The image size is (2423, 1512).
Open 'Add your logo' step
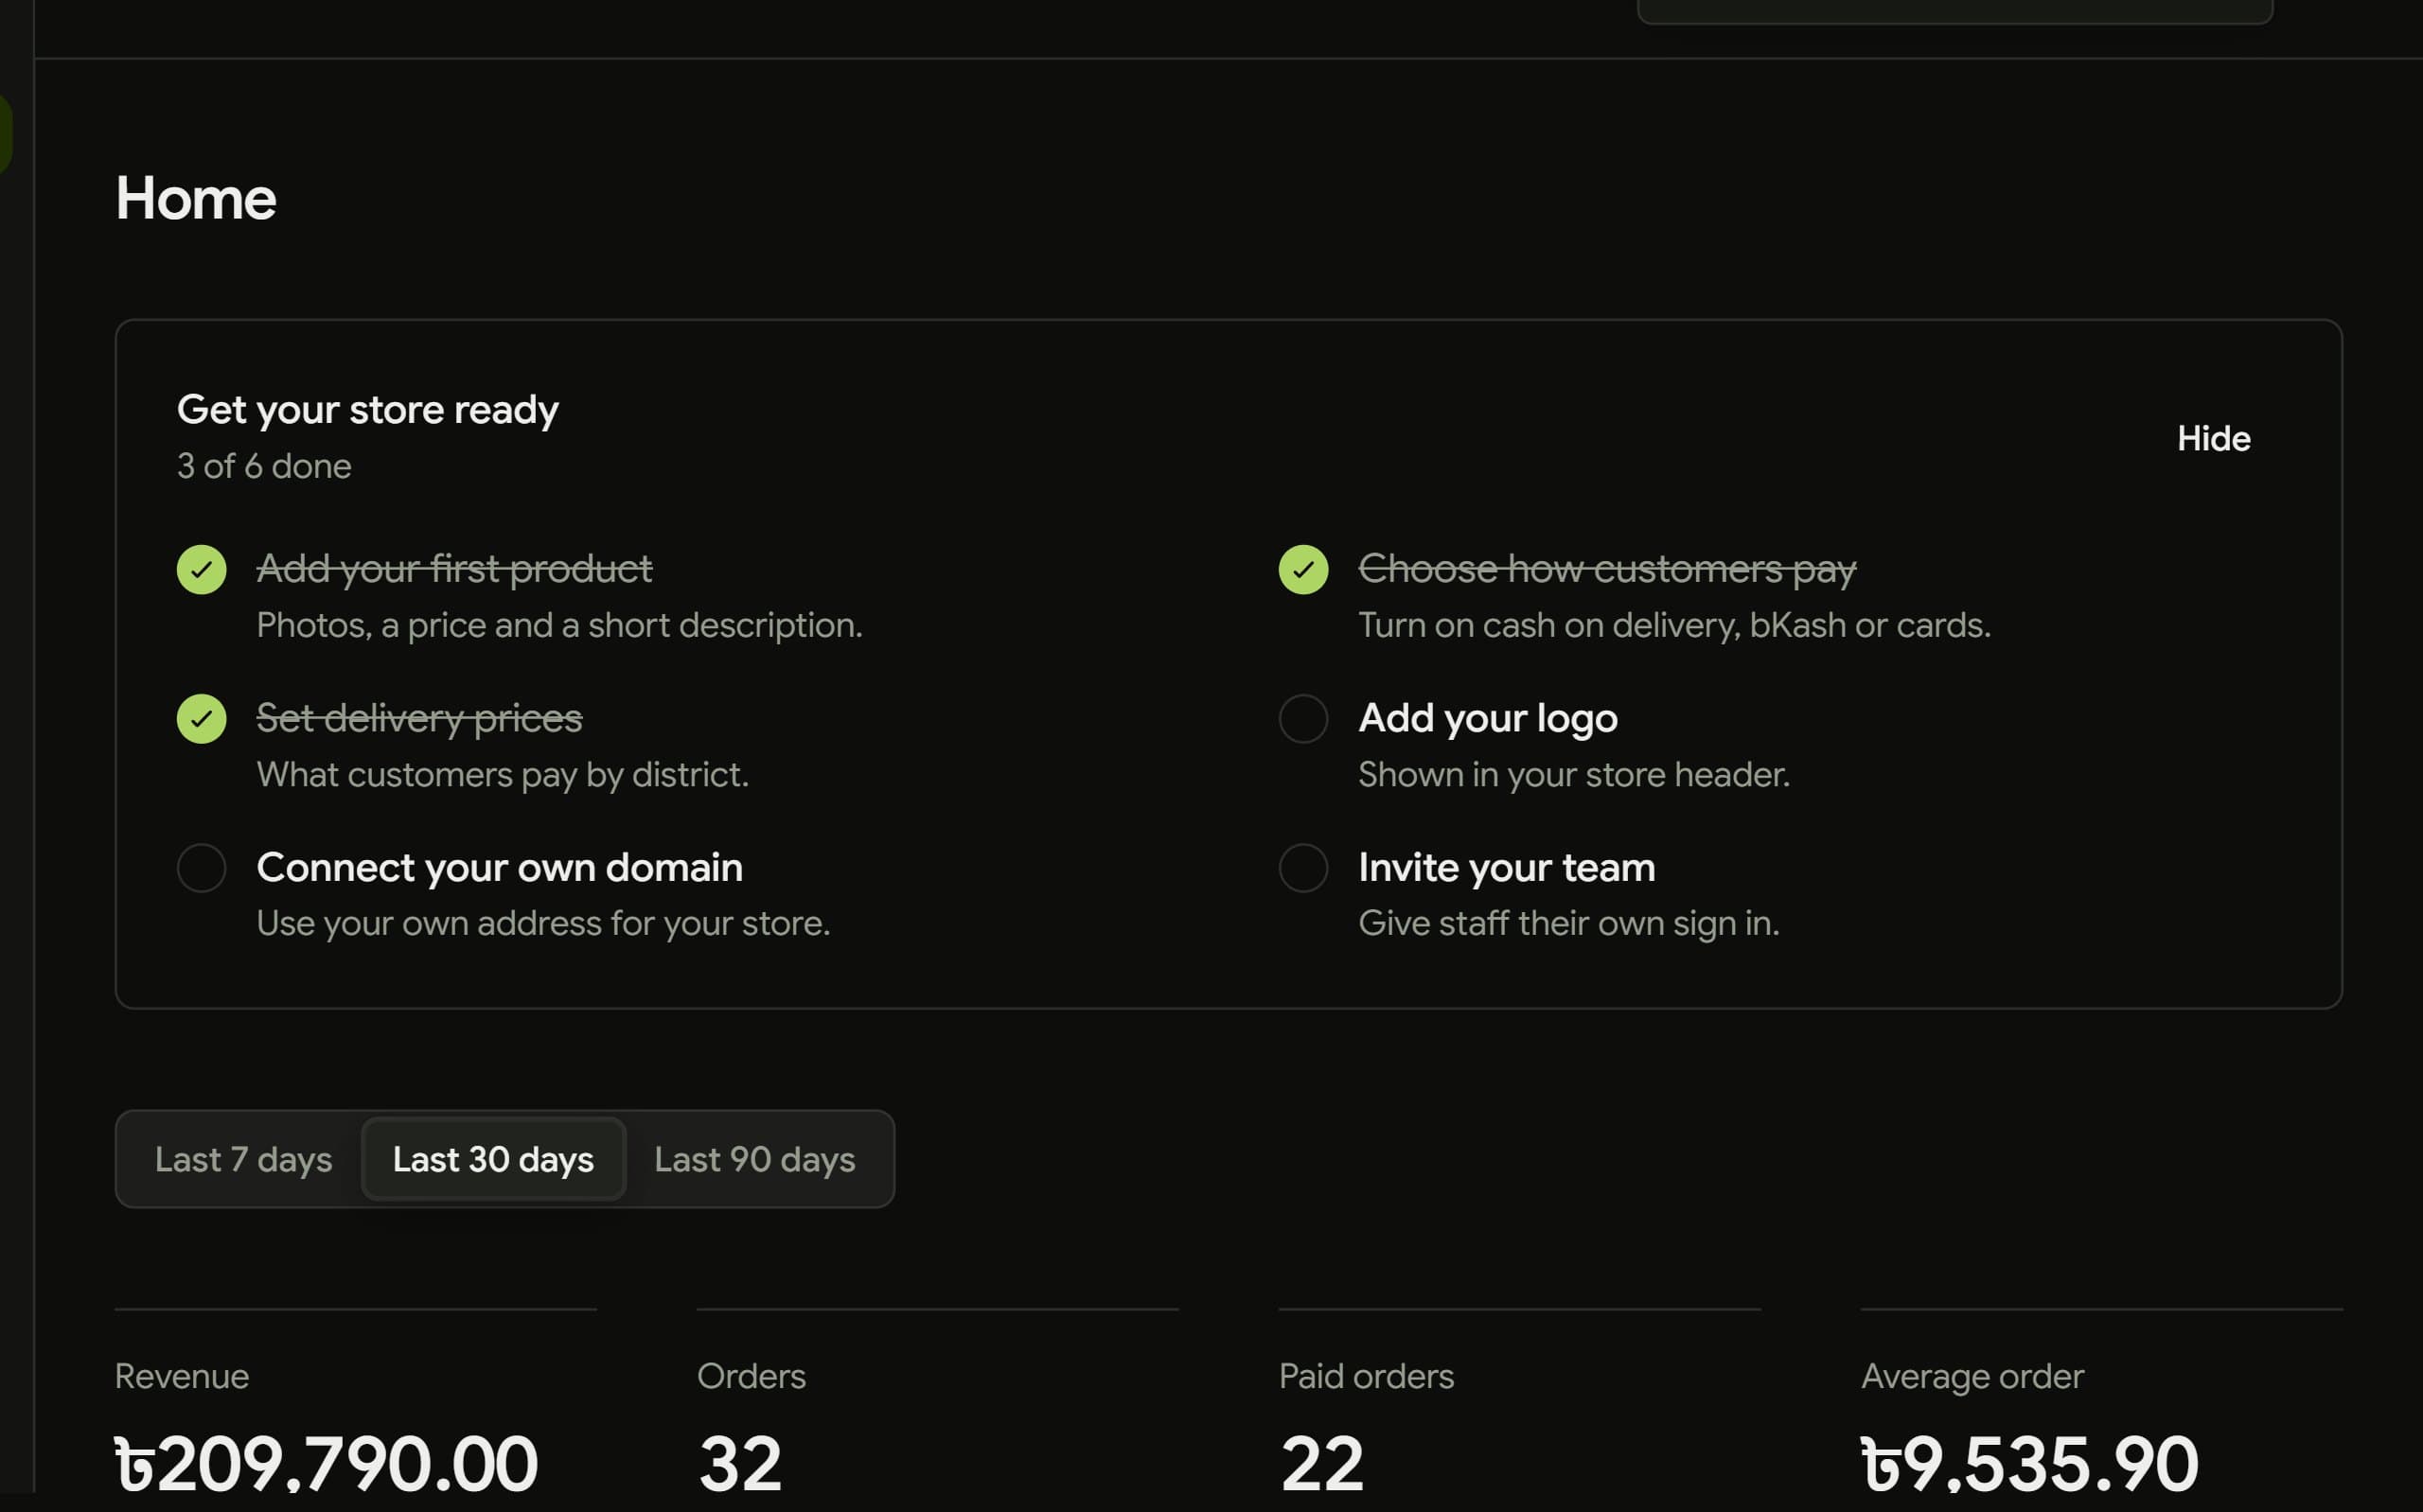pos(1487,718)
